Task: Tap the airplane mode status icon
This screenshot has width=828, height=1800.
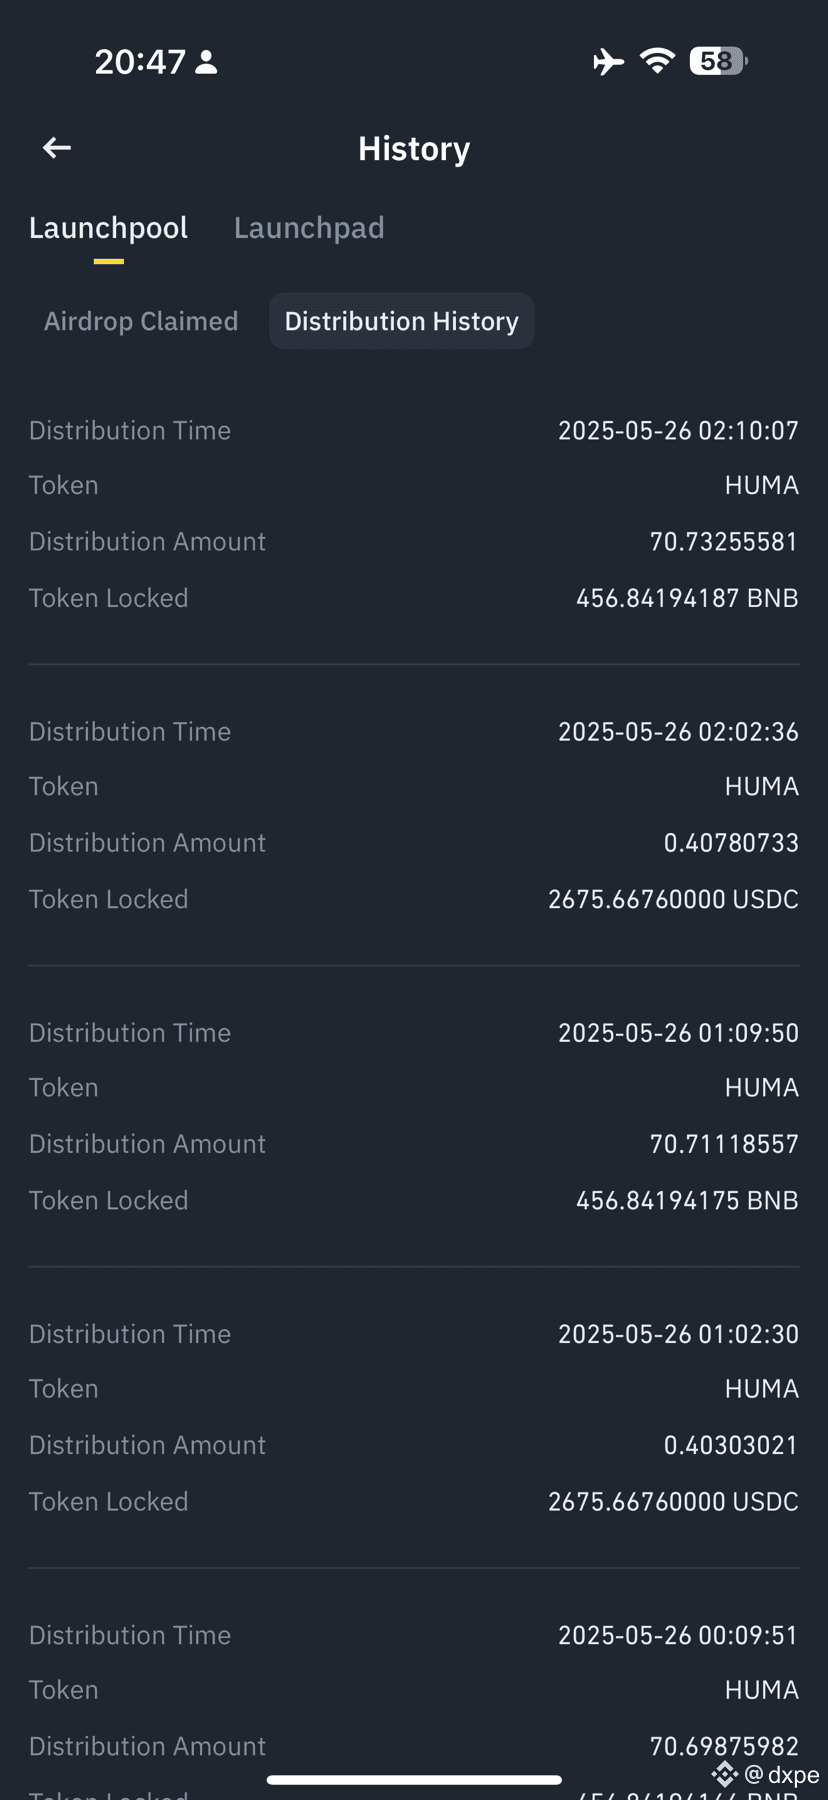Action: click(608, 62)
